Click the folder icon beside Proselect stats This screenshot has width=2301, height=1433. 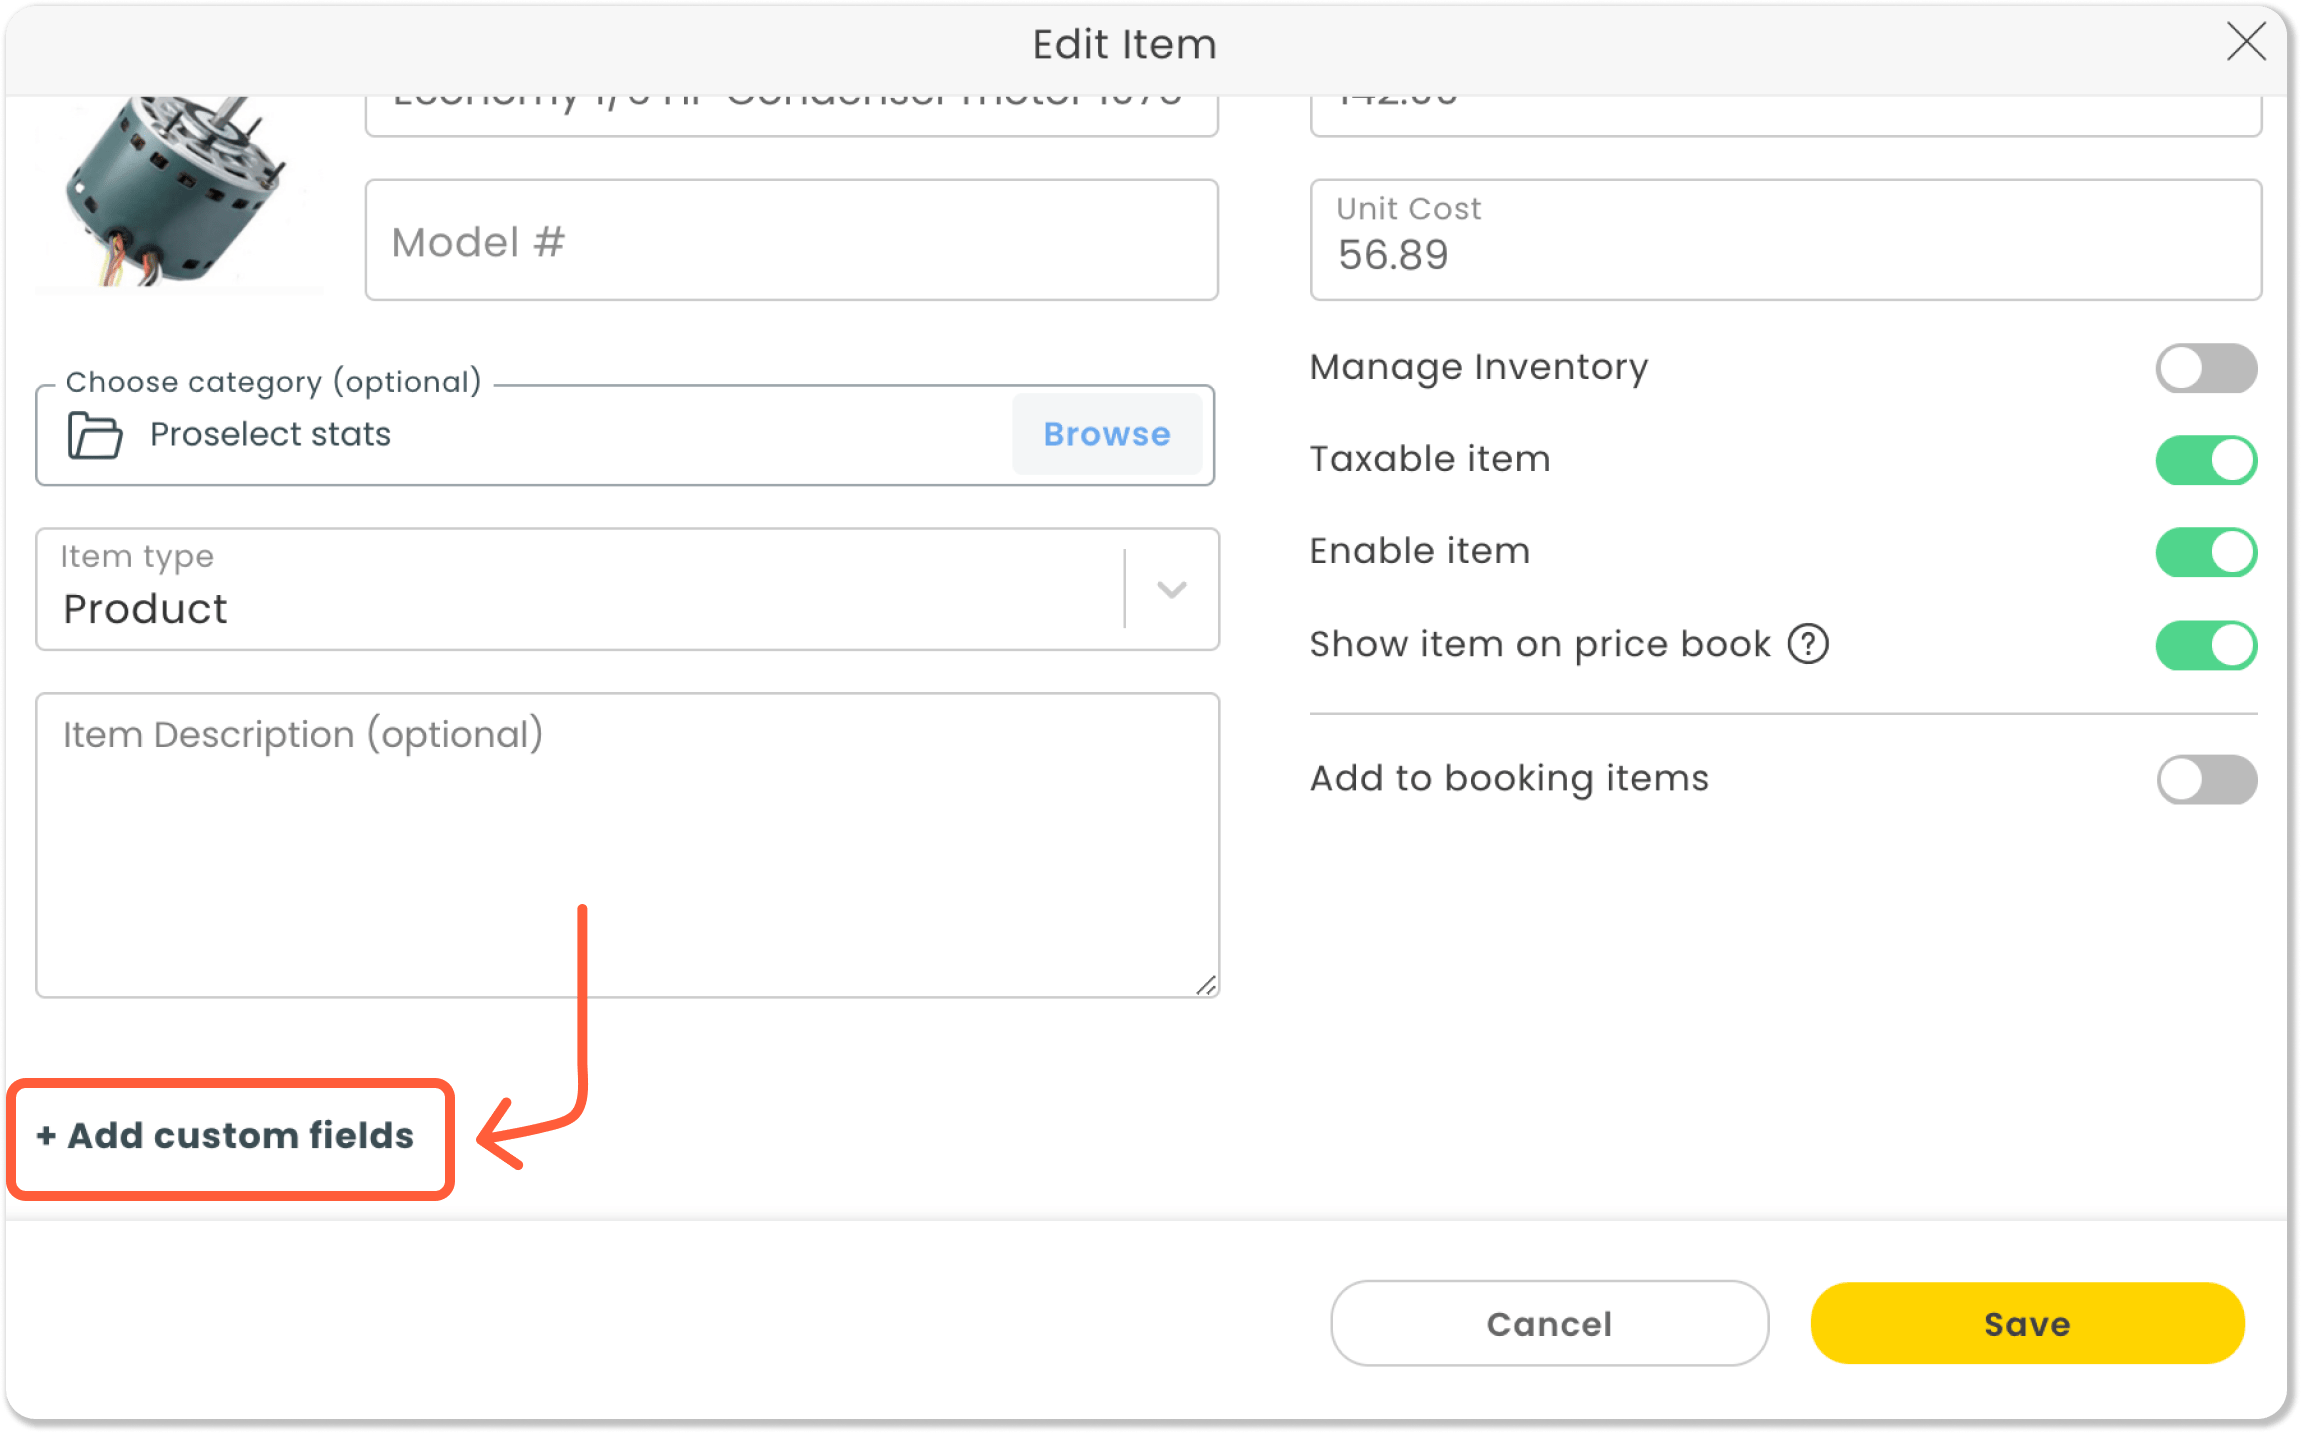pos(95,434)
